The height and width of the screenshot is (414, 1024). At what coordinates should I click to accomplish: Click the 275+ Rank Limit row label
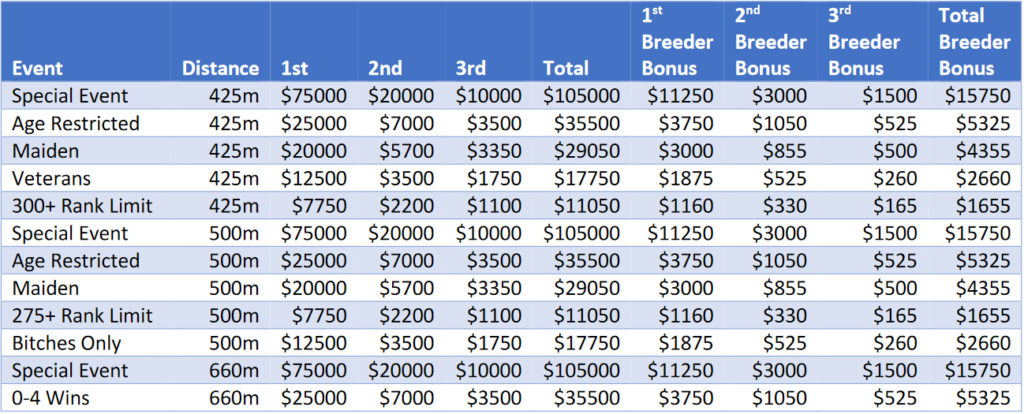pos(80,316)
